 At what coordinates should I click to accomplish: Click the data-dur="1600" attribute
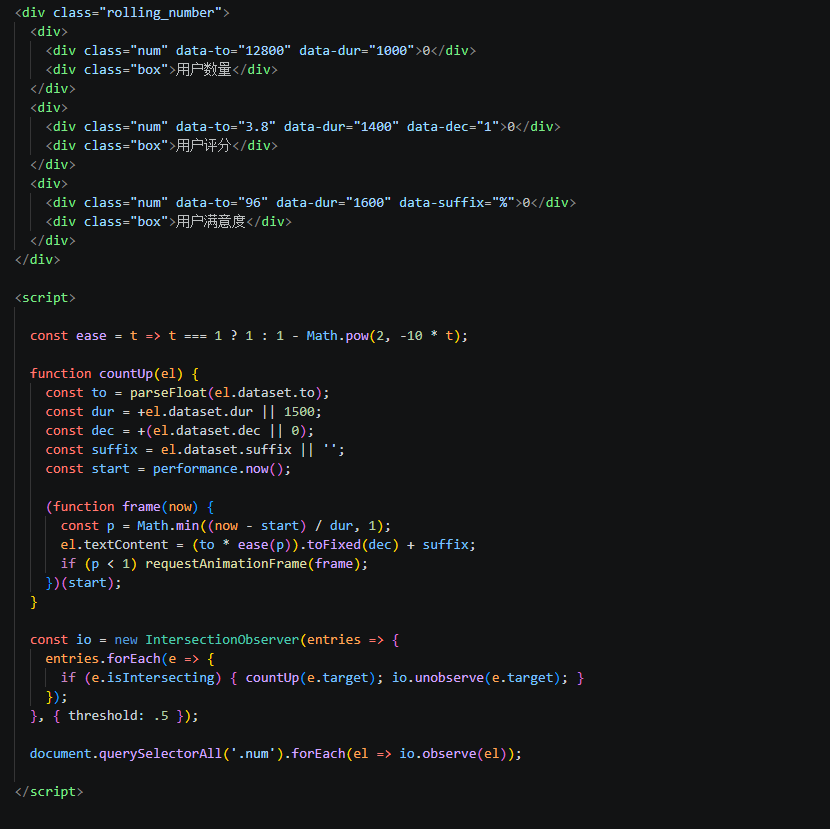coord(333,203)
